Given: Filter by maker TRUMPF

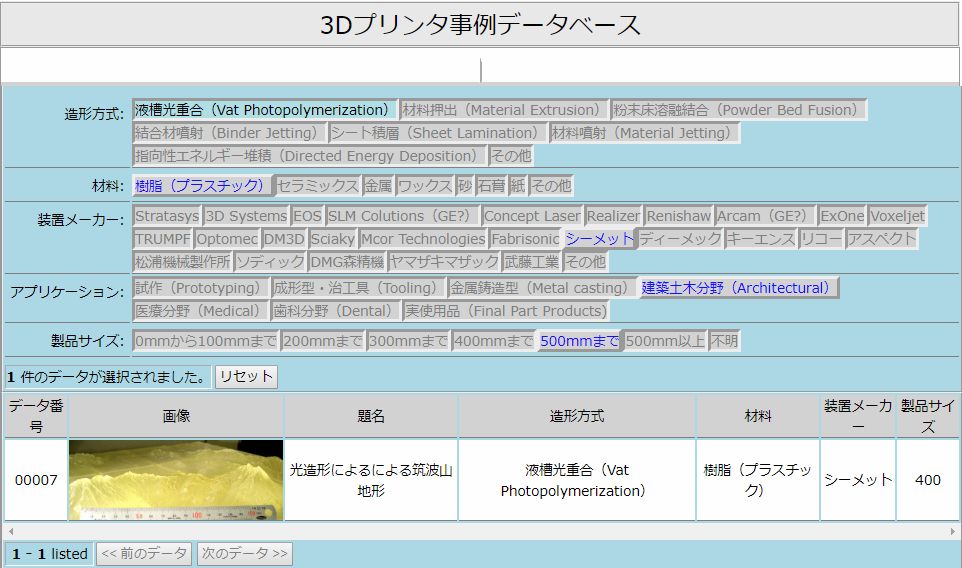Looking at the screenshot, I should point(163,239).
